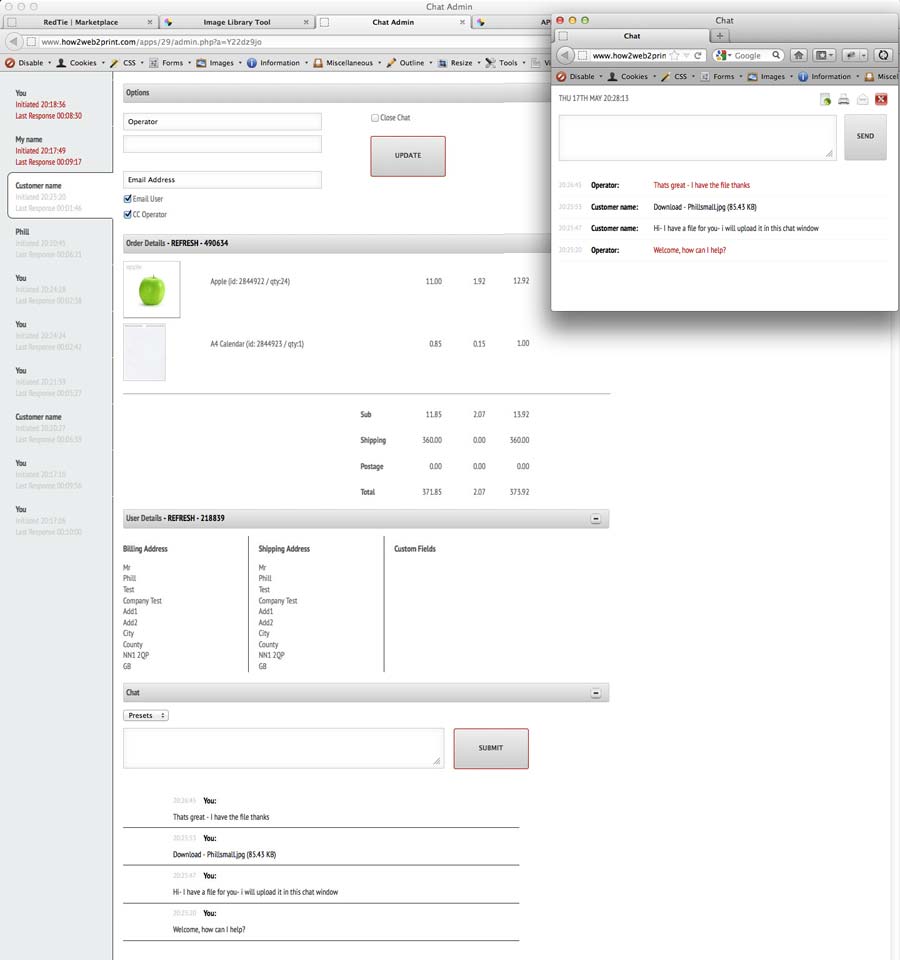Click the home button in chat browser

pyautogui.click(x=799, y=55)
